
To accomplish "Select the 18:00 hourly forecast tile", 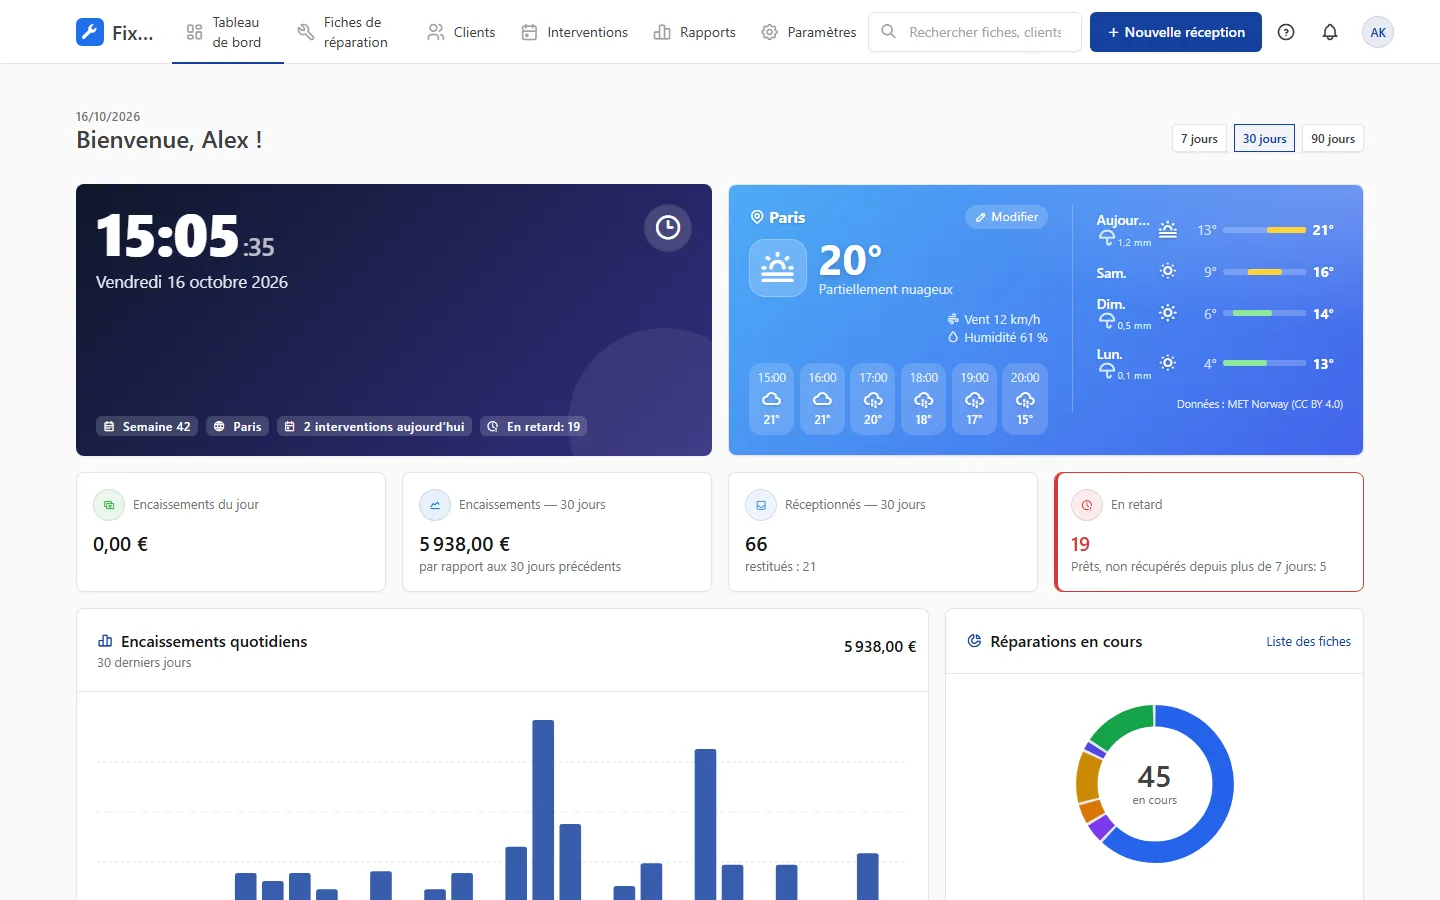I will point(923,399).
